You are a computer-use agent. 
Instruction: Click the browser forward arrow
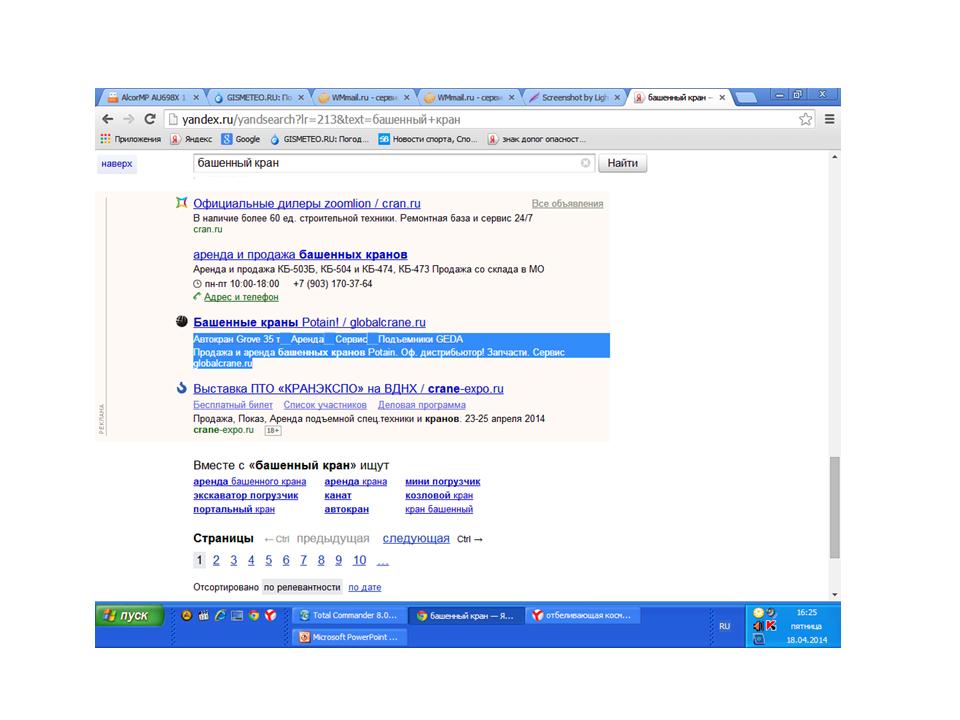coord(129,119)
